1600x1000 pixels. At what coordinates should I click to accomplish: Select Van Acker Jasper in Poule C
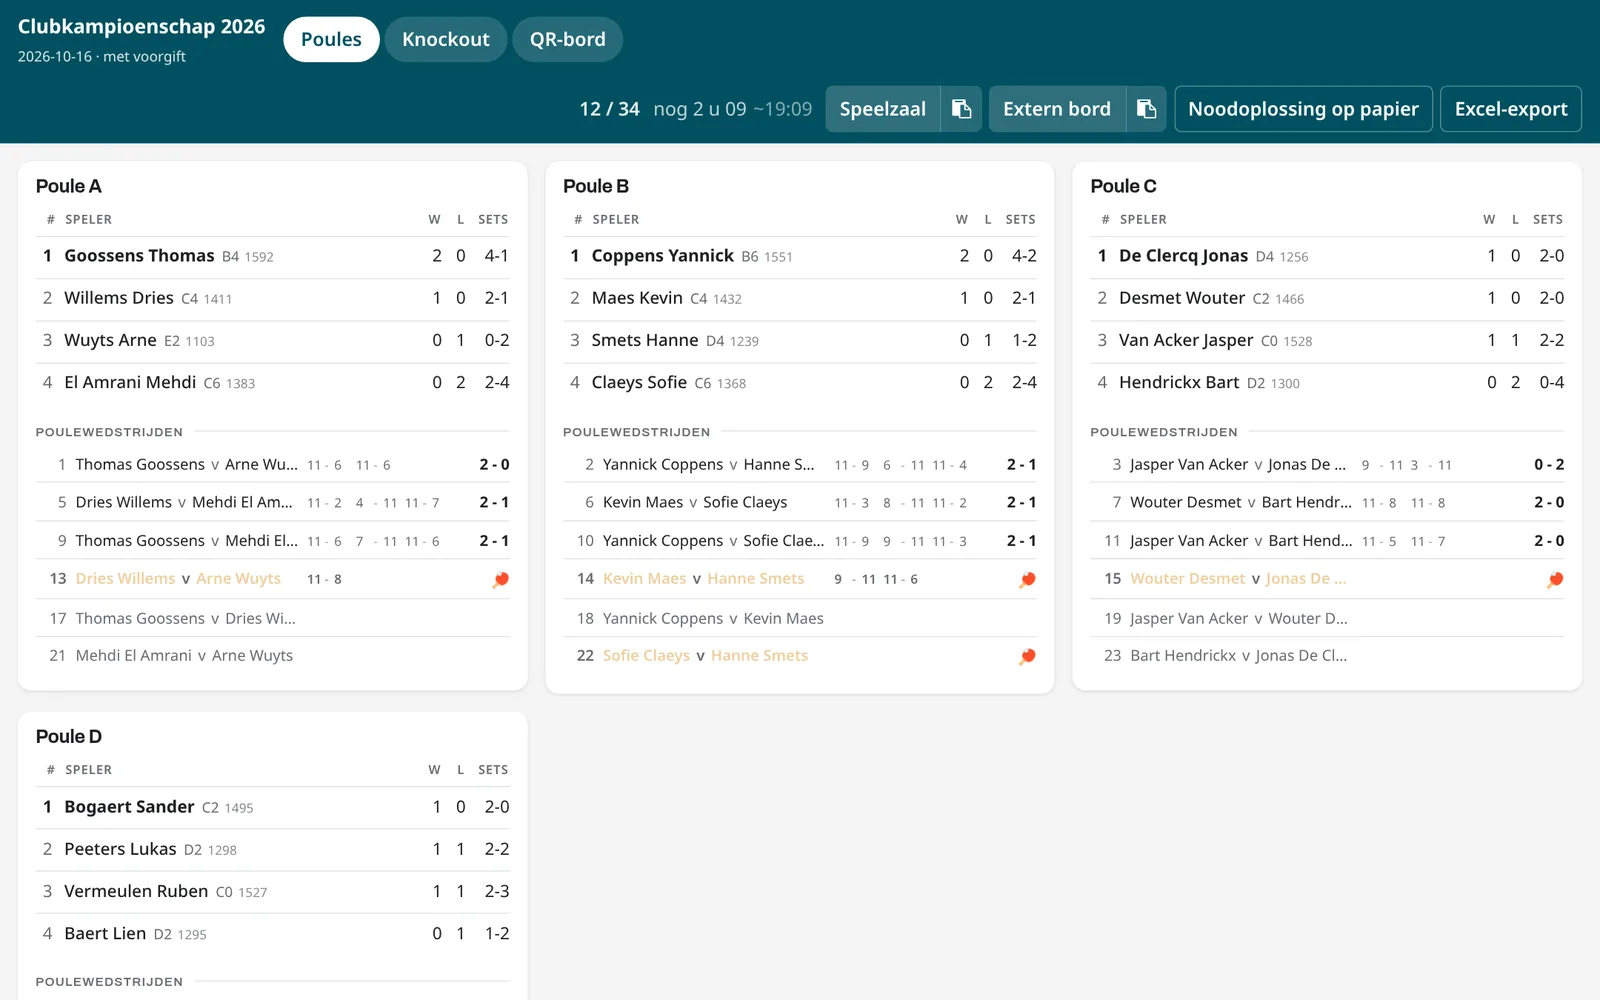point(1327,340)
